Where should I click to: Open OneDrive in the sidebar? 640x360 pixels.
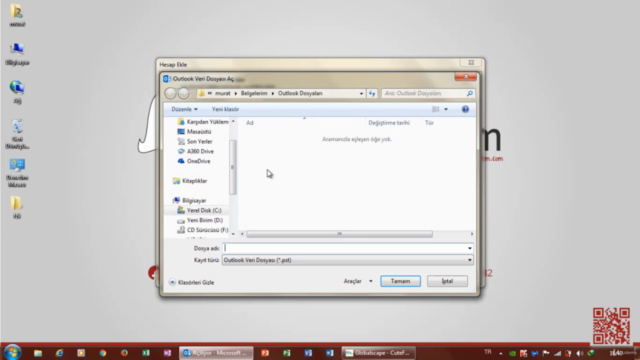point(194,161)
